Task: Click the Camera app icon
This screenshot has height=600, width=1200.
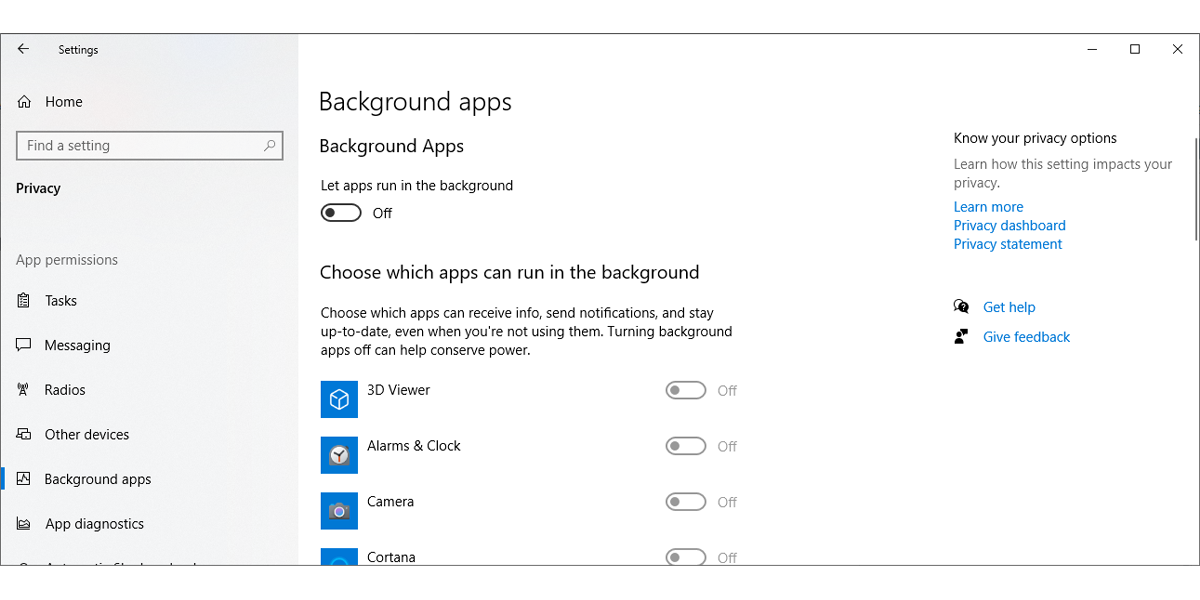Action: pyautogui.click(x=339, y=511)
